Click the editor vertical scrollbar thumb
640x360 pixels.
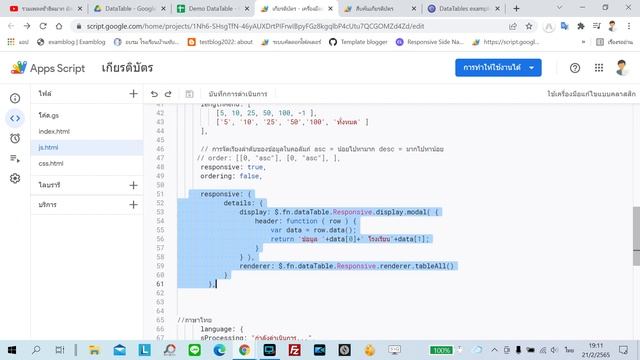636,236
